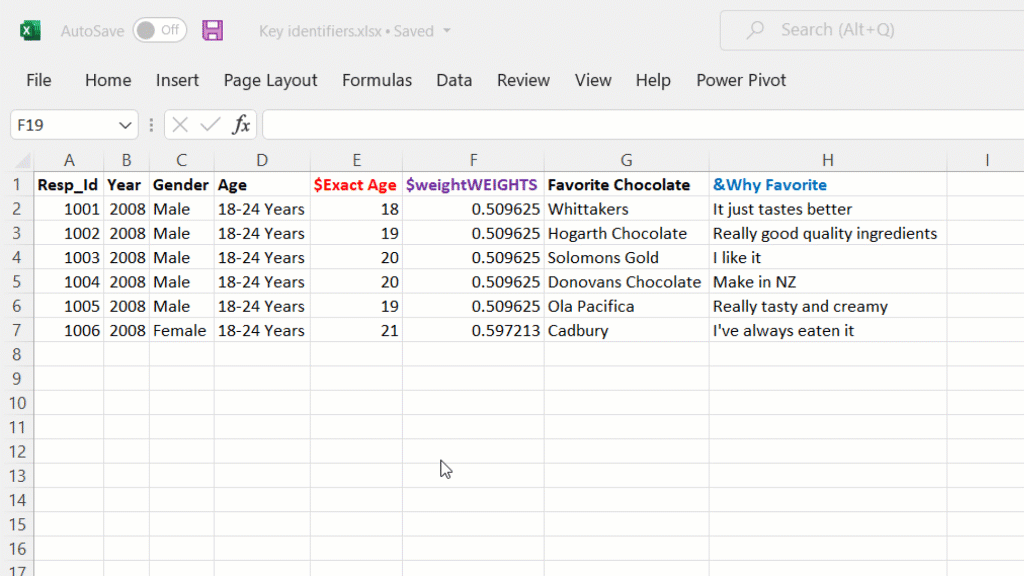Select row 12 header
Screen dimensions: 1024x576
(x=17, y=452)
